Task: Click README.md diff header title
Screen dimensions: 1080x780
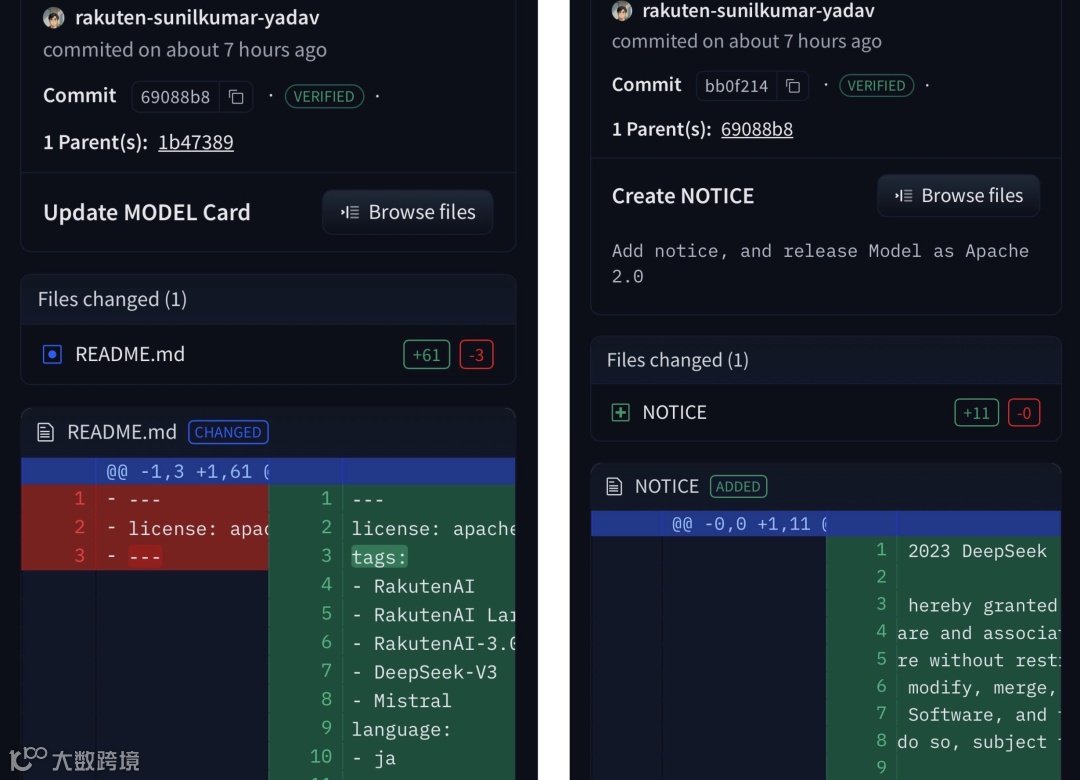Action: pyautogui.click(x=122, y=432)
